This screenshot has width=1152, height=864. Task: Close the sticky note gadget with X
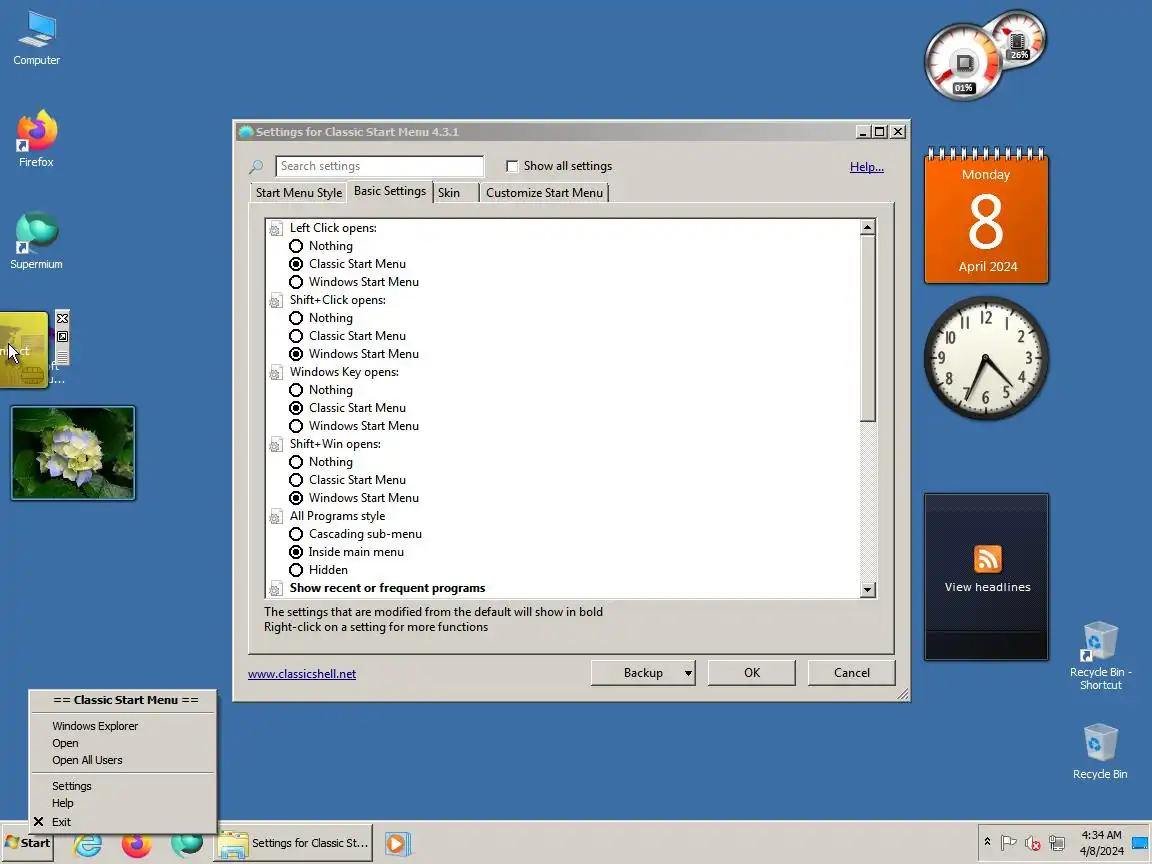(62, 318)
